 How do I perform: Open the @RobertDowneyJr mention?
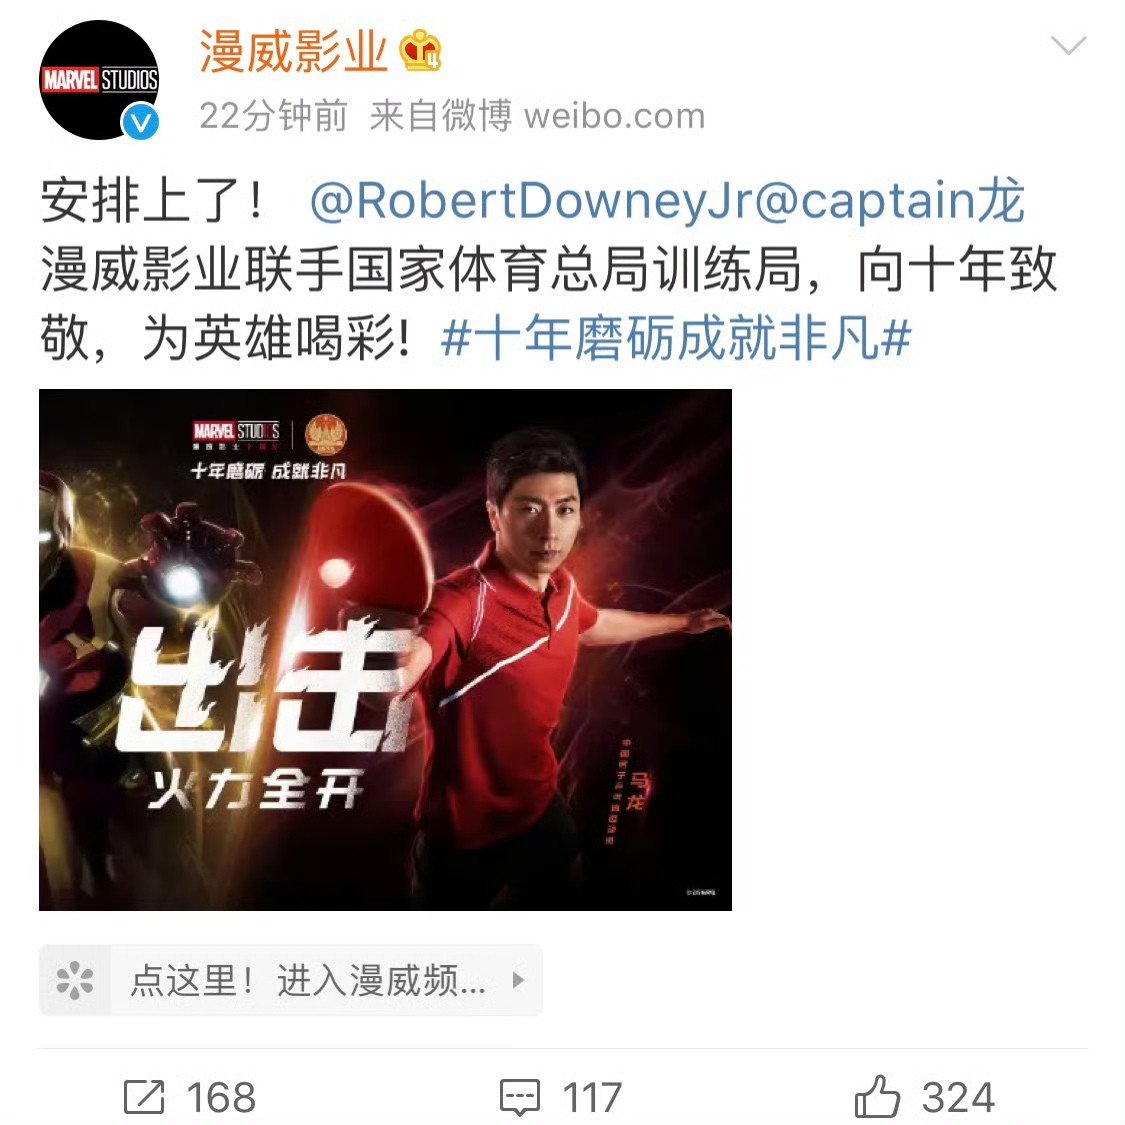(x=531, y=200)
